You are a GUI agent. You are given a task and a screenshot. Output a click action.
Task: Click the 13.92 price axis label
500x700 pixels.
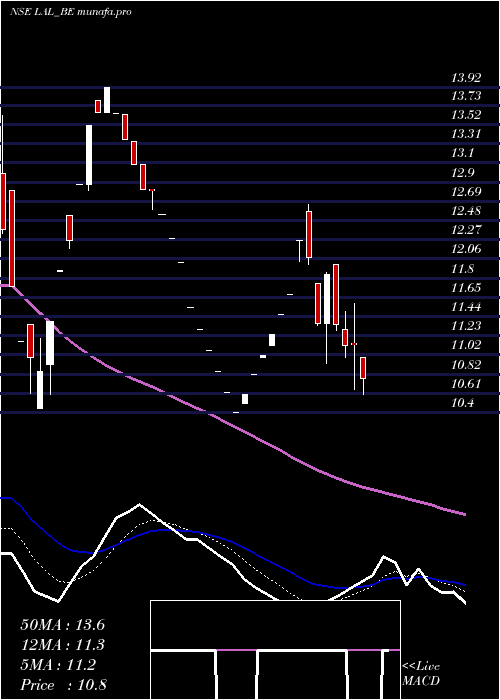pos(466,78)
